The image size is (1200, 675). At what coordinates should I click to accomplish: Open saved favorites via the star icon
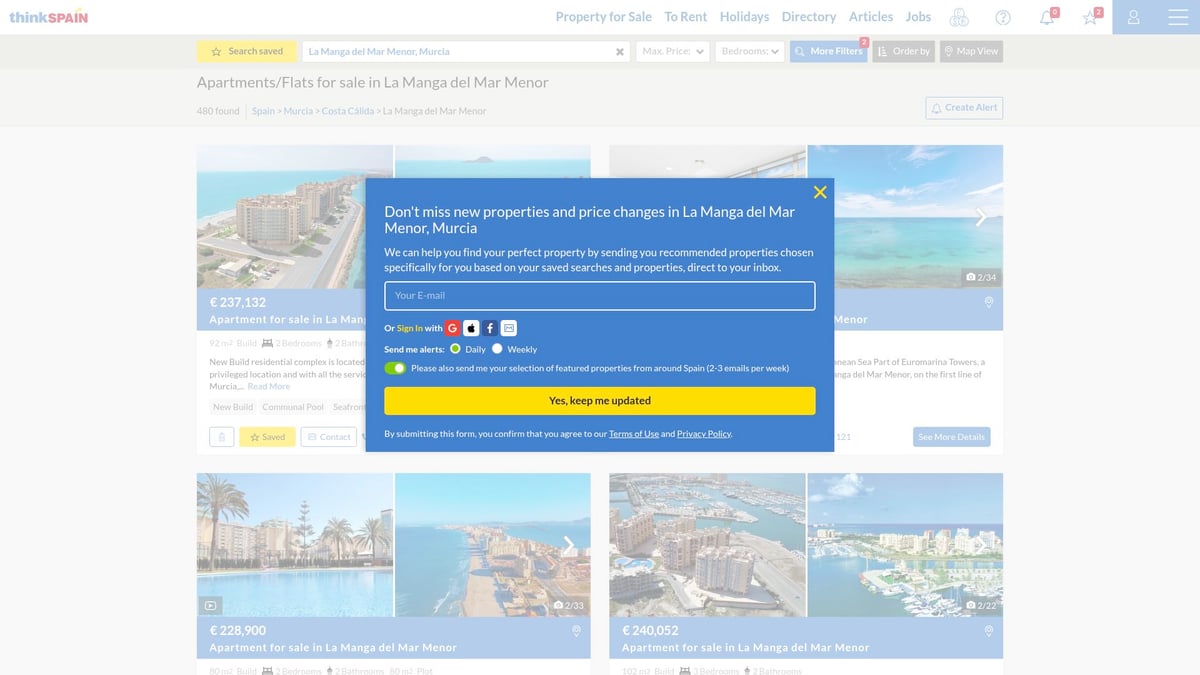1089,17
